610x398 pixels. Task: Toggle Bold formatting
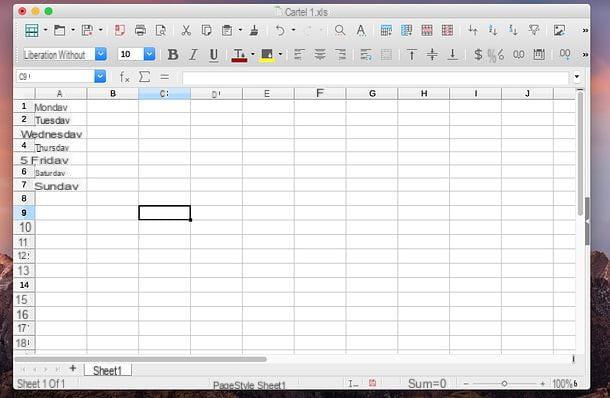173,54
